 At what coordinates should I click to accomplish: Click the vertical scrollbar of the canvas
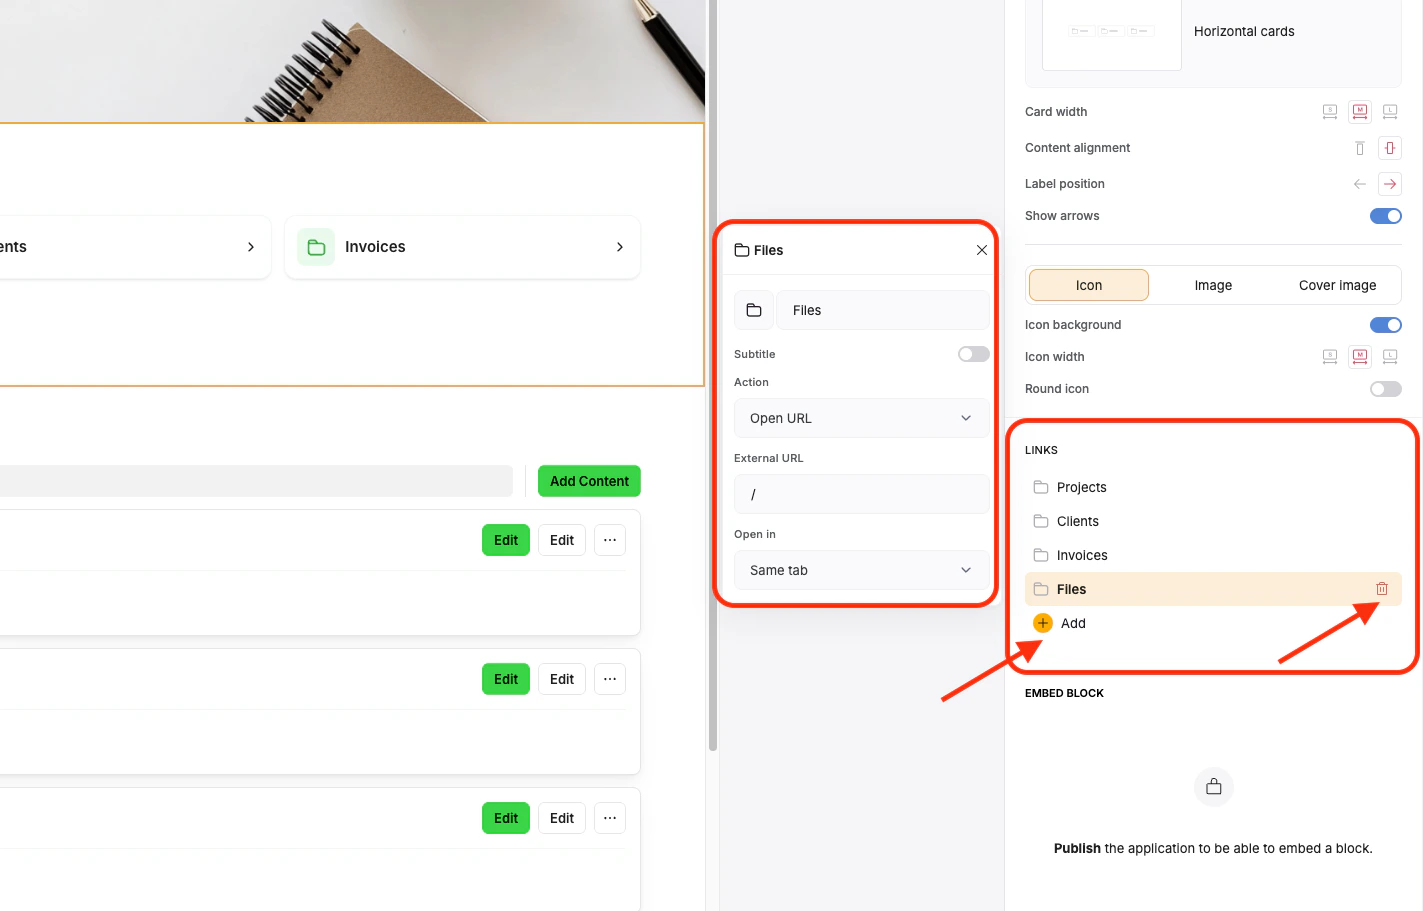pos(713,375)
